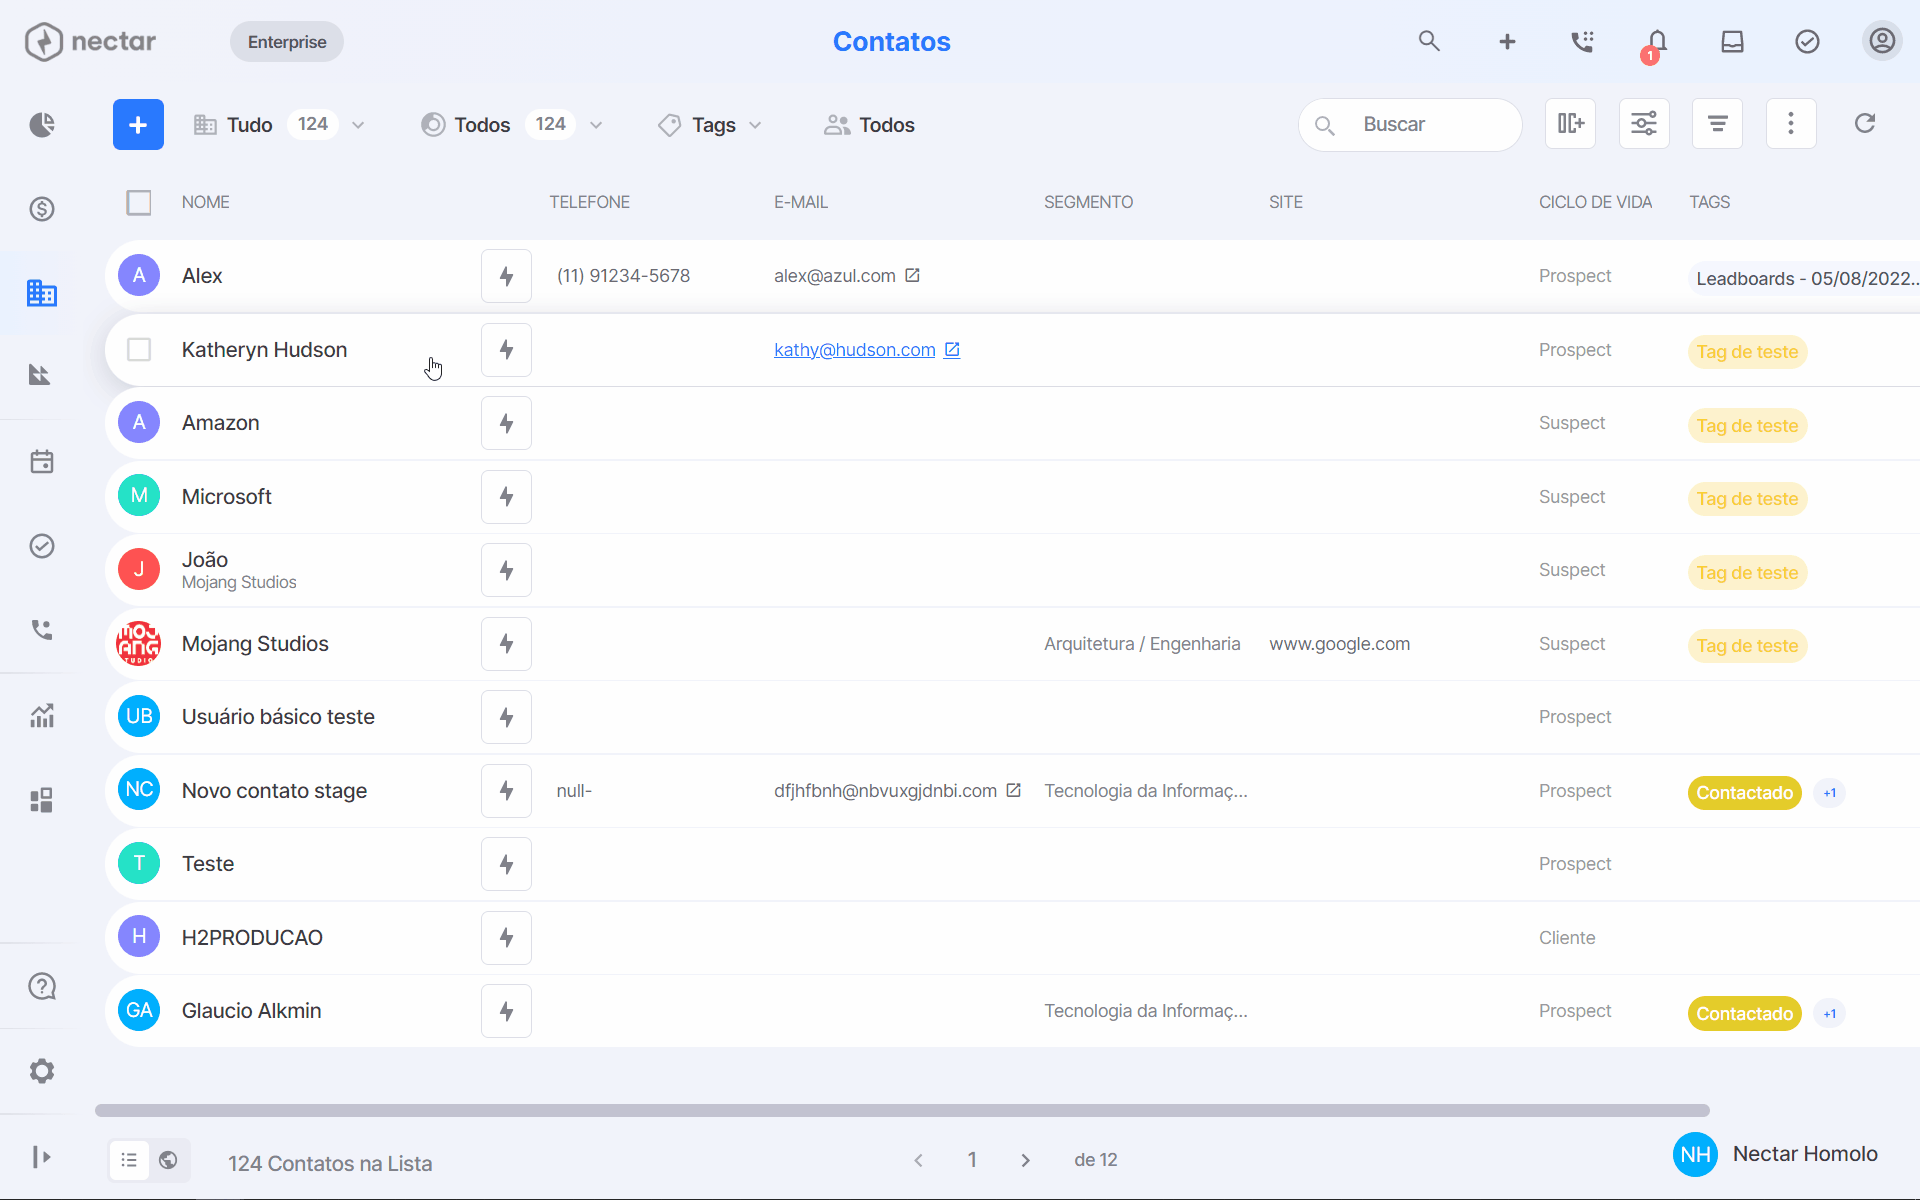Go to next page arrow
Screen dimensions: 1920x1200
point(1025,1160)
